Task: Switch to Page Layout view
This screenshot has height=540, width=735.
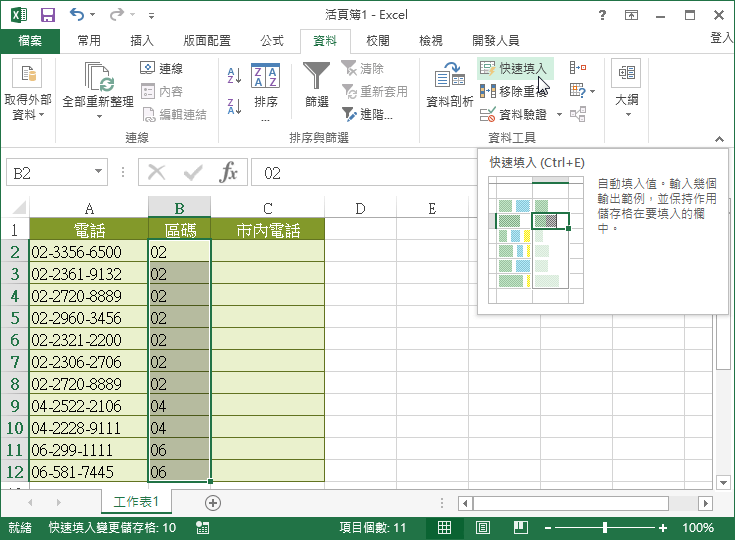Action: pyautogui.click(x=483, y=528)
